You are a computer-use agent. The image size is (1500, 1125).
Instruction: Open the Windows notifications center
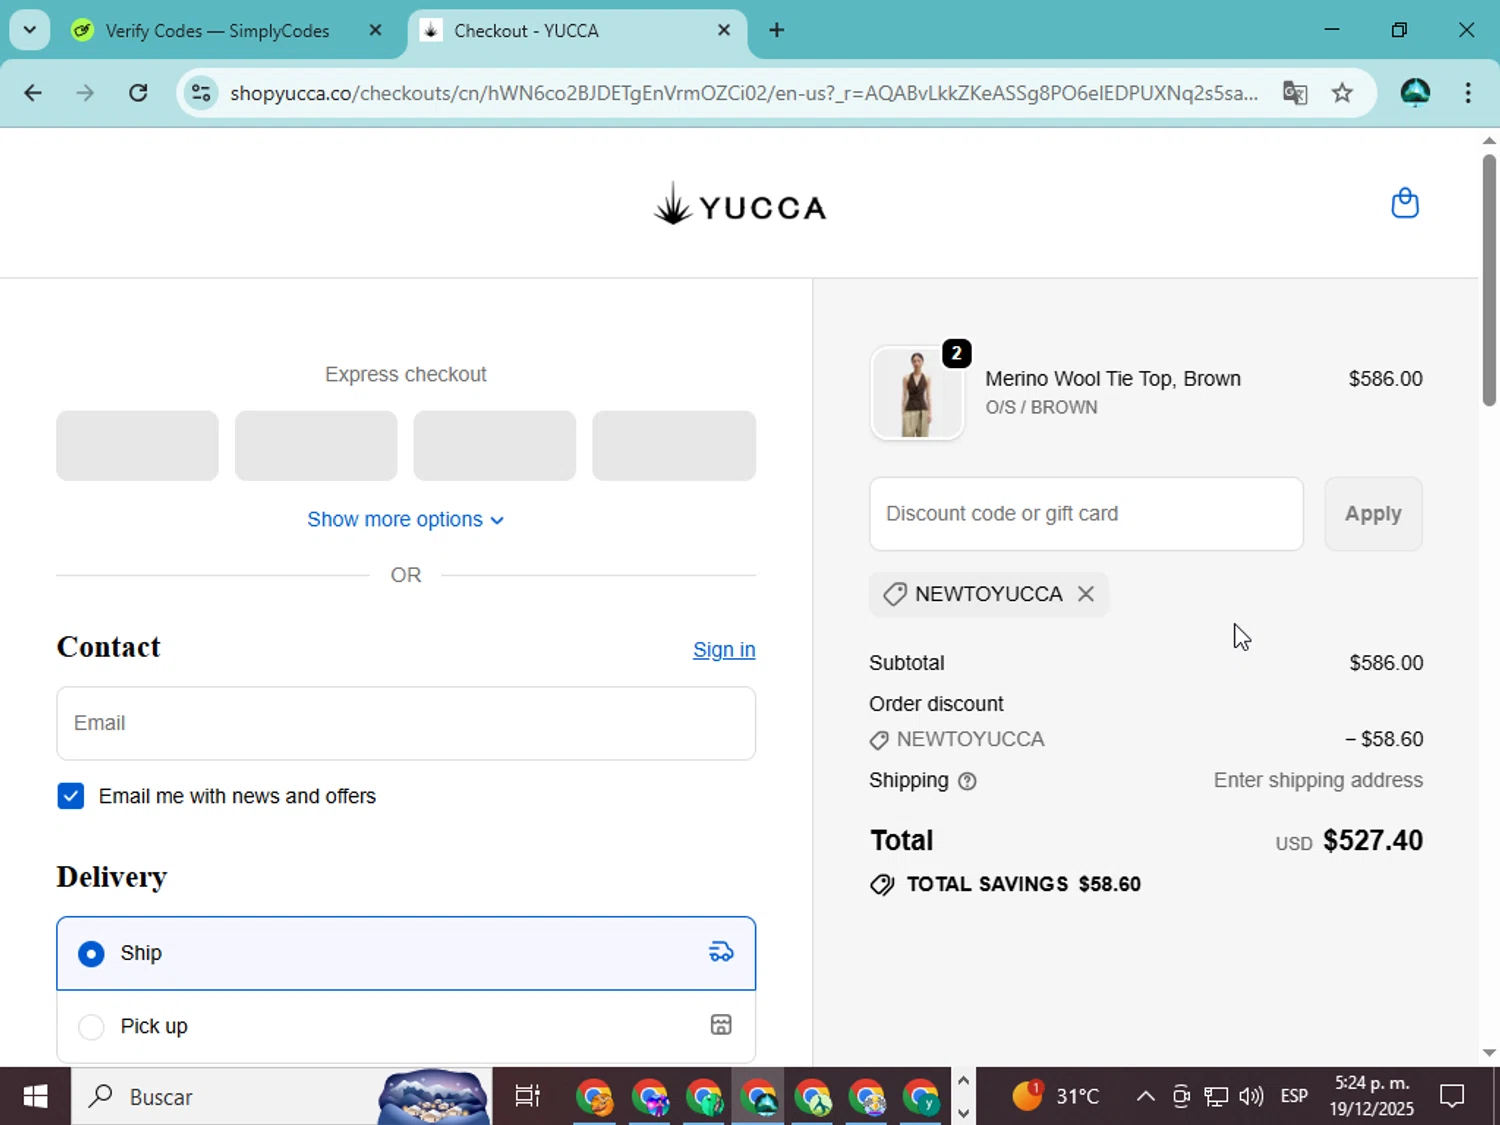coord(1452,1097)
